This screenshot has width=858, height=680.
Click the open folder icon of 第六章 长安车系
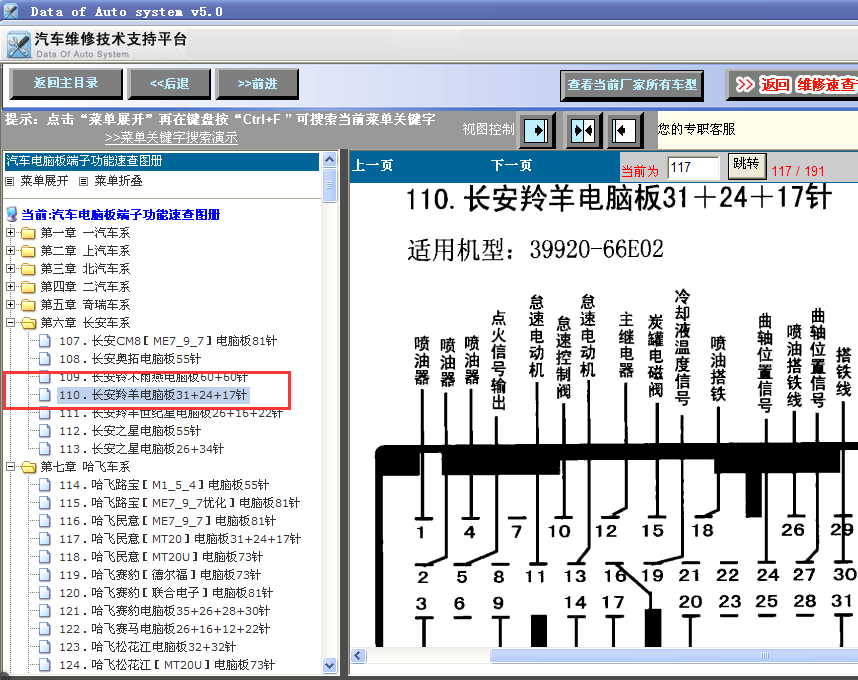(28, 323)
